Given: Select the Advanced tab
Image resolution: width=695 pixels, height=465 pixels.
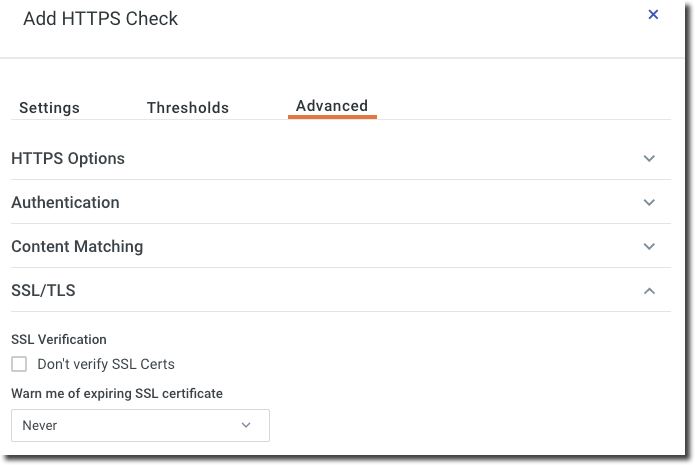Looking at the screenshot, I should pos(332,106).
